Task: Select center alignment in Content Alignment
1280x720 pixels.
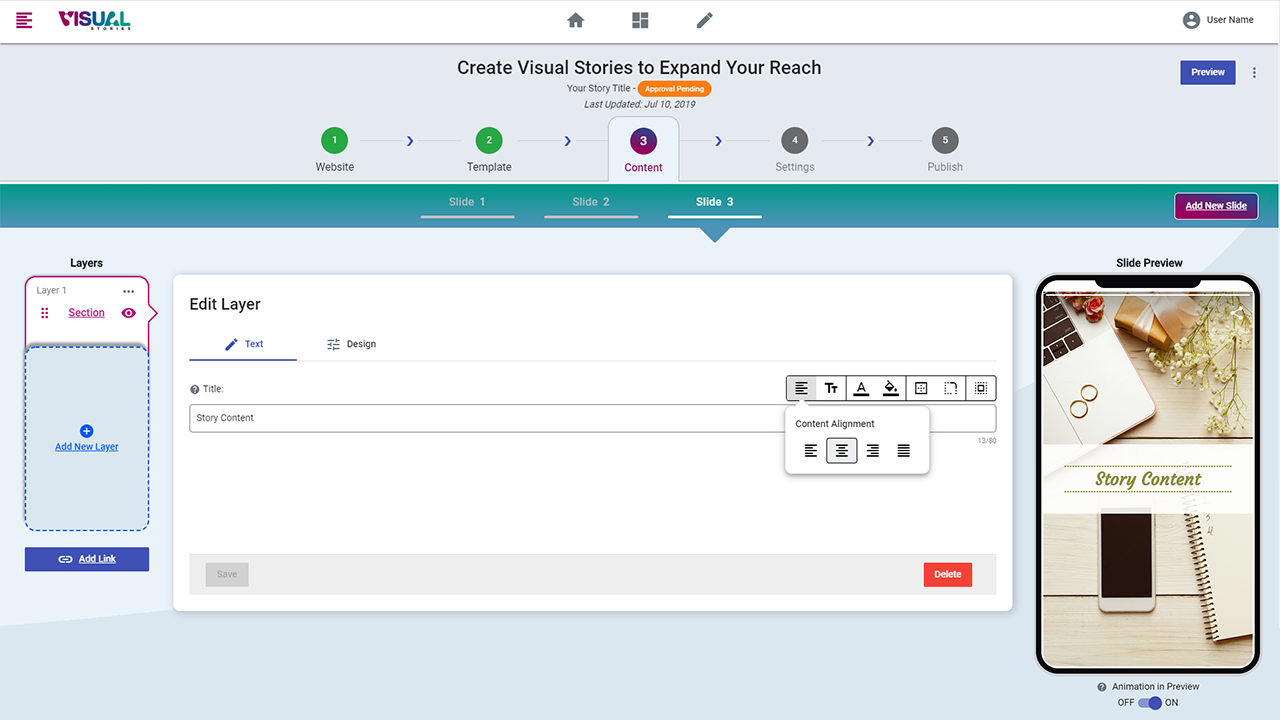Action: tap(842, 451)
